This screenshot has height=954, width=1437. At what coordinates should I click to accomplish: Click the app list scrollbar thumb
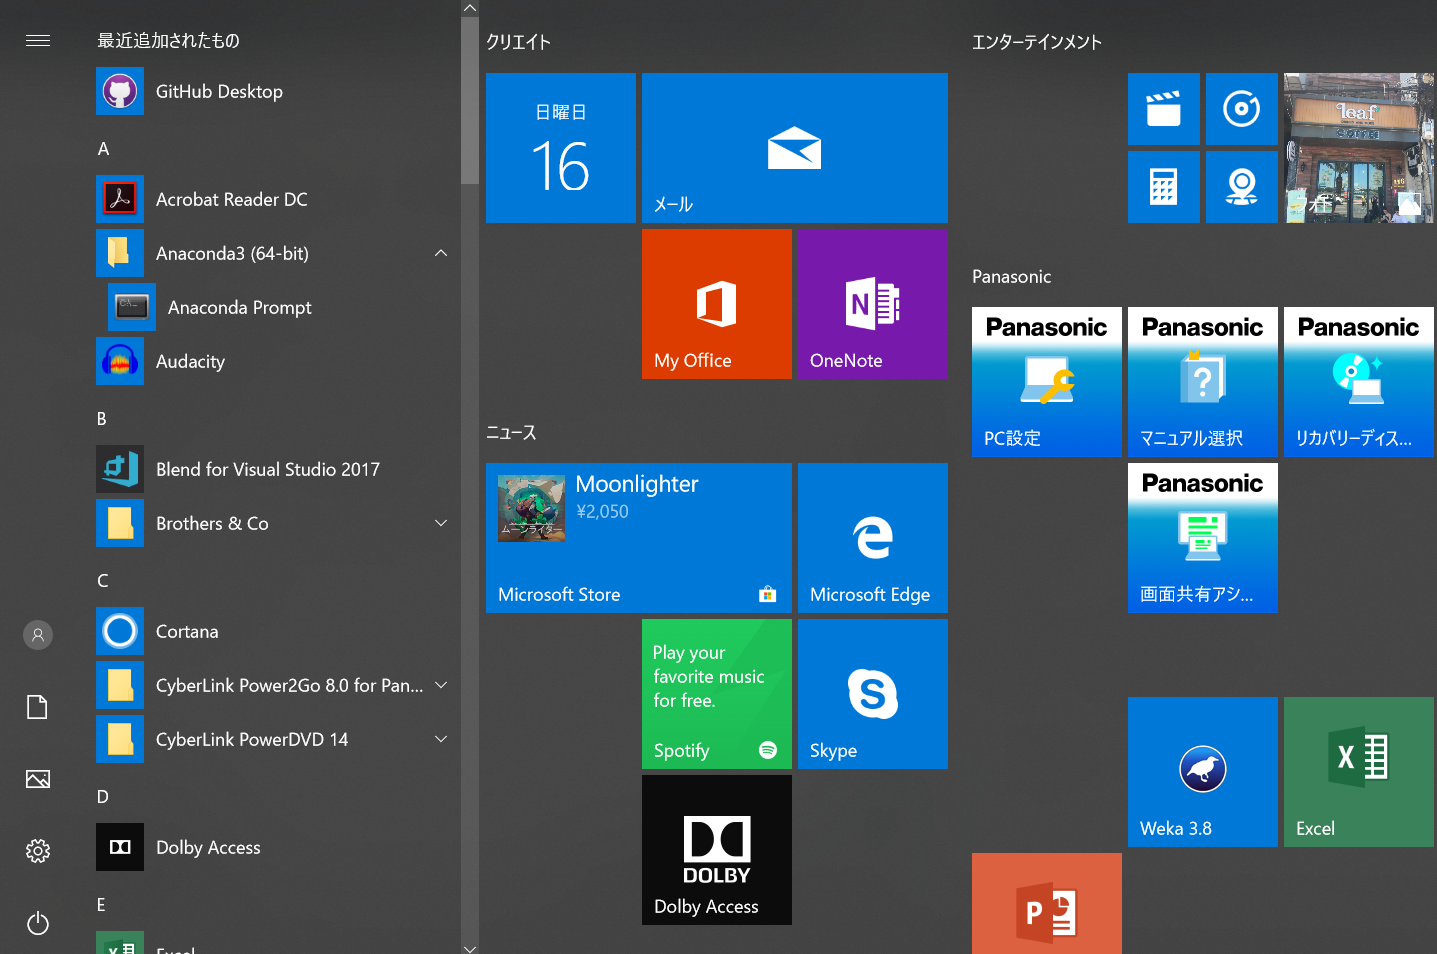coord(470,100)
